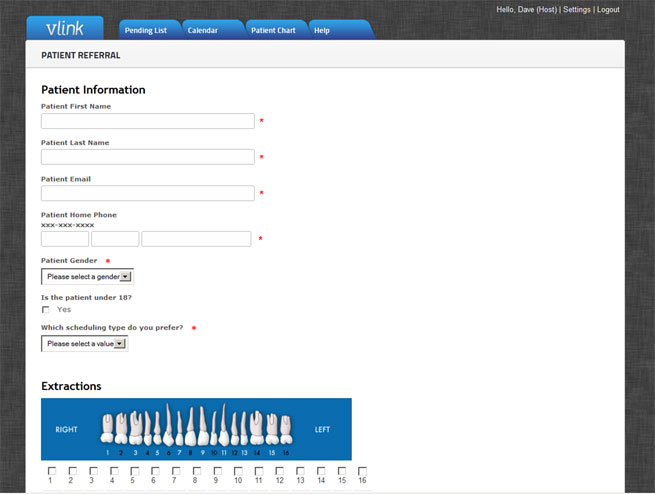Screen dimensions: 655x494
Task: Check extraction tooth 4 checkbox
Action: point(114,471)
